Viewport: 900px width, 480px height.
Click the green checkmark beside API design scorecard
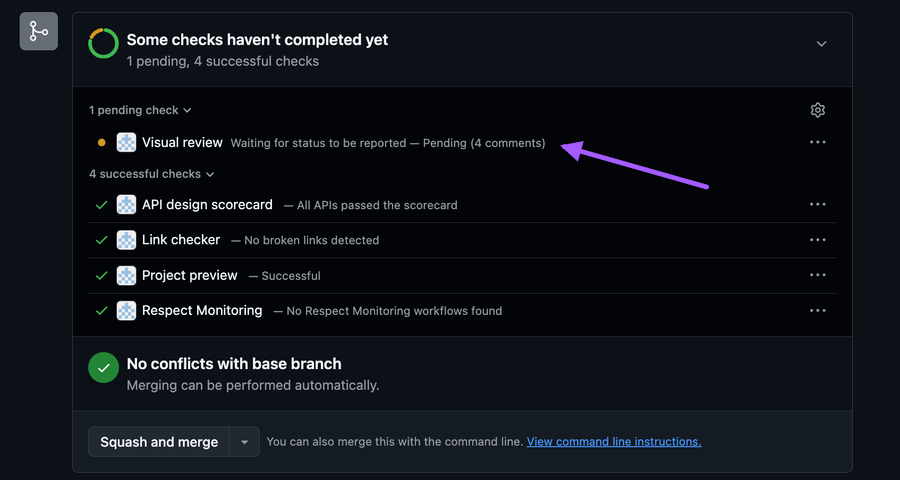point(102,205)
